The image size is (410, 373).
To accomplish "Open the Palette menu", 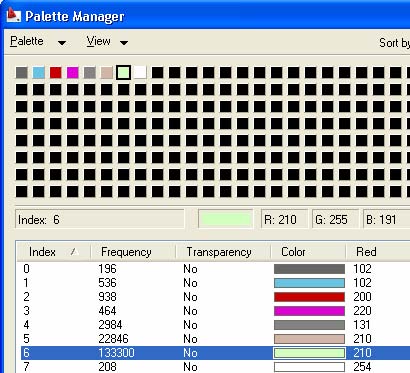I will tap(27, 41).
